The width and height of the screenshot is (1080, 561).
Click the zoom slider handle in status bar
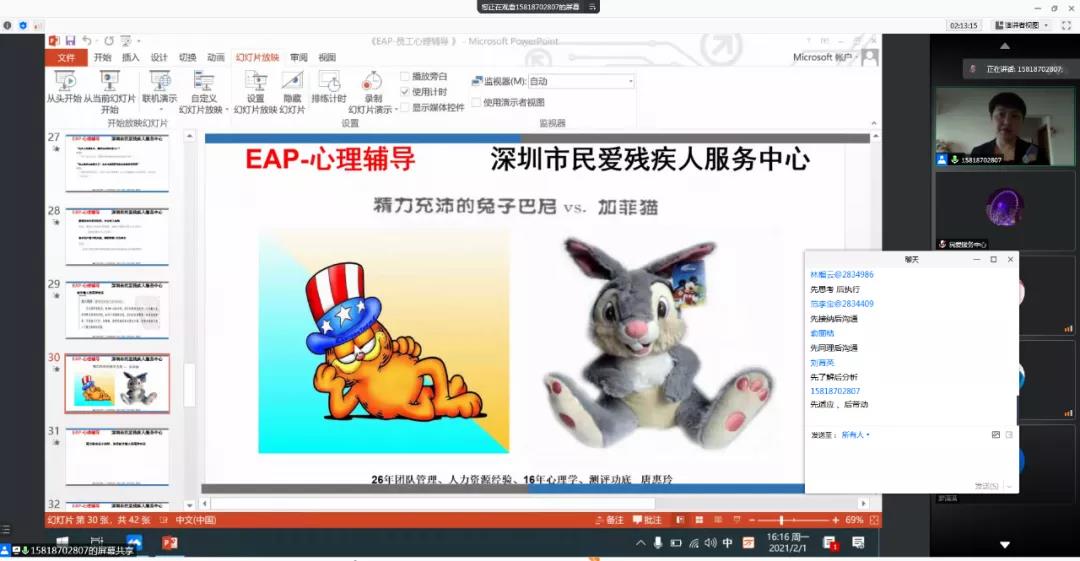780,520
